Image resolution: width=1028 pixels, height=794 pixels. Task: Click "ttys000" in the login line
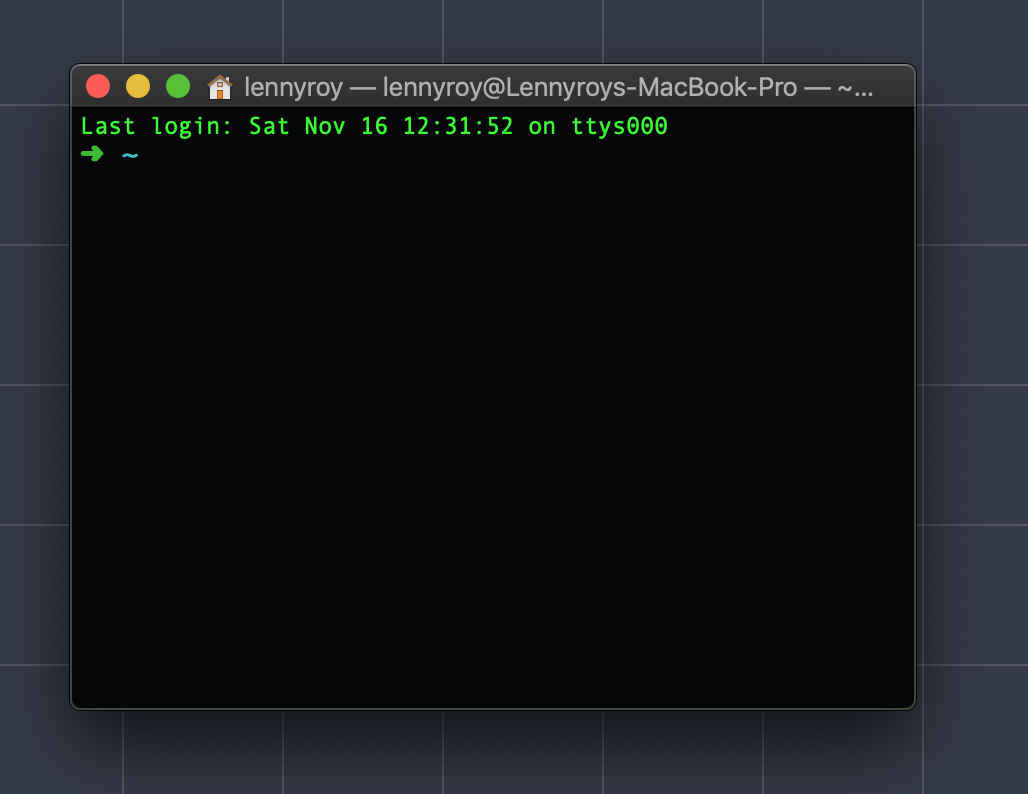pyautogui.click(x=620, y=126)
